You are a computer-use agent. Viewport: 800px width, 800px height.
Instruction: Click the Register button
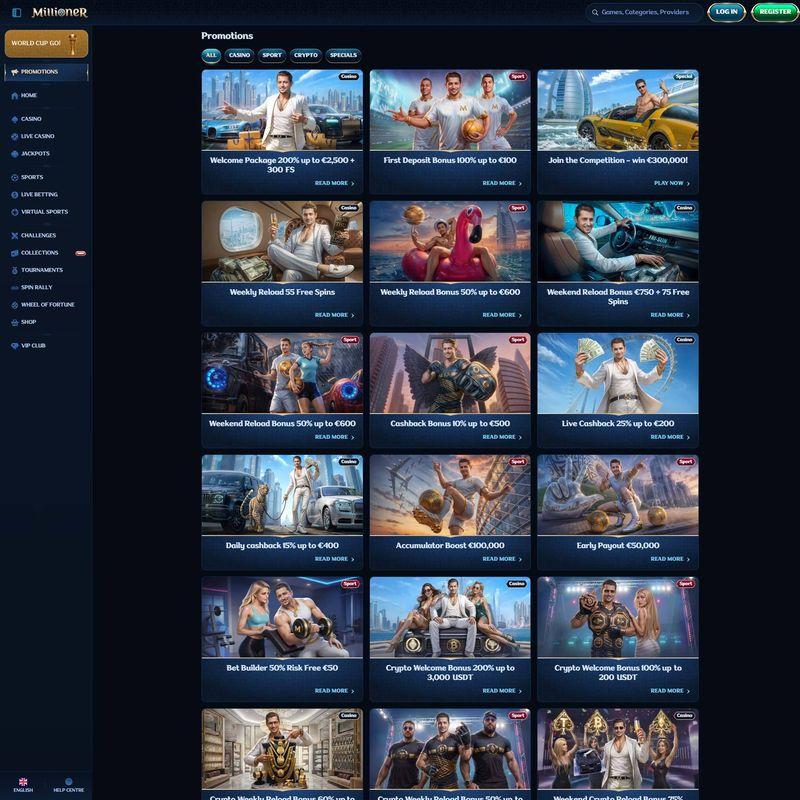click(x=775, y=12)
